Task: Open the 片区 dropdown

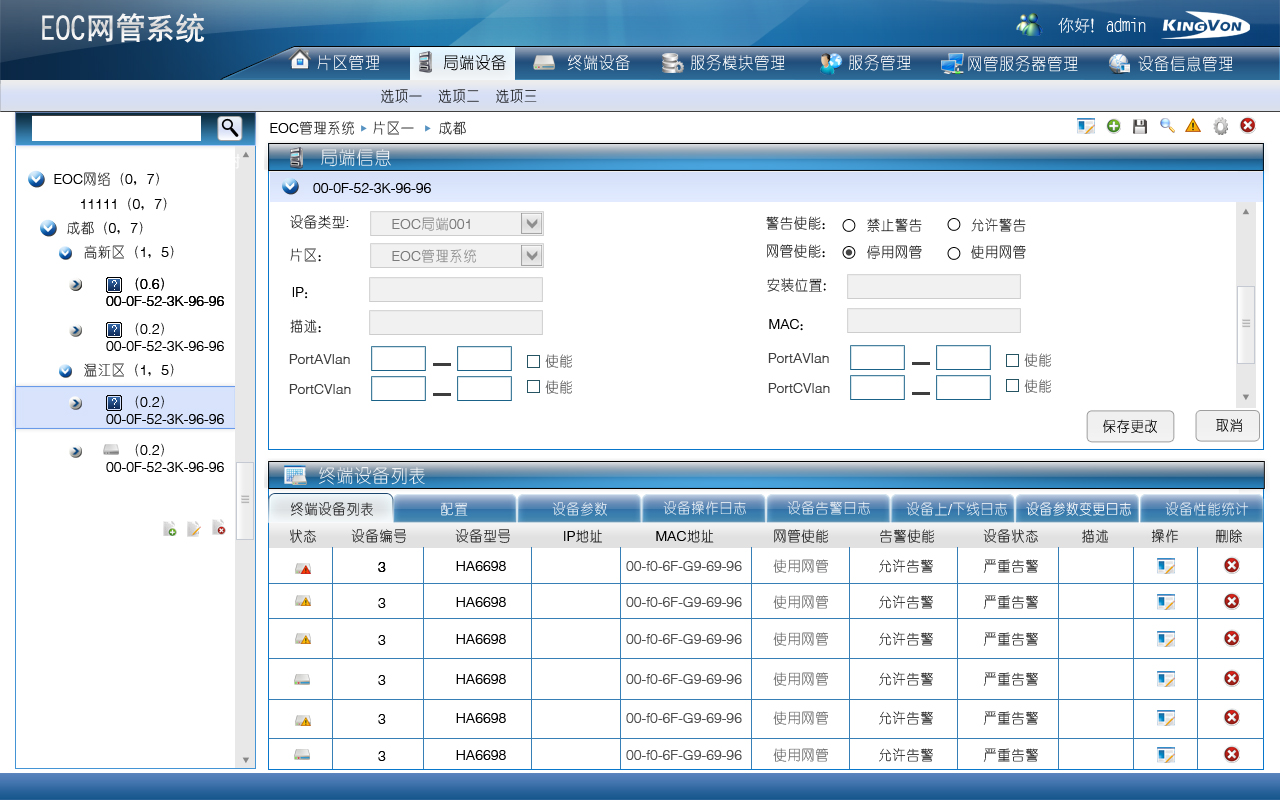Action: [x=457, y=256]
